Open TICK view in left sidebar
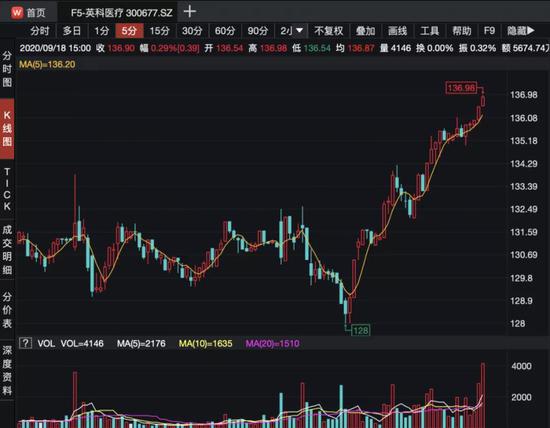 coord(7,189)
